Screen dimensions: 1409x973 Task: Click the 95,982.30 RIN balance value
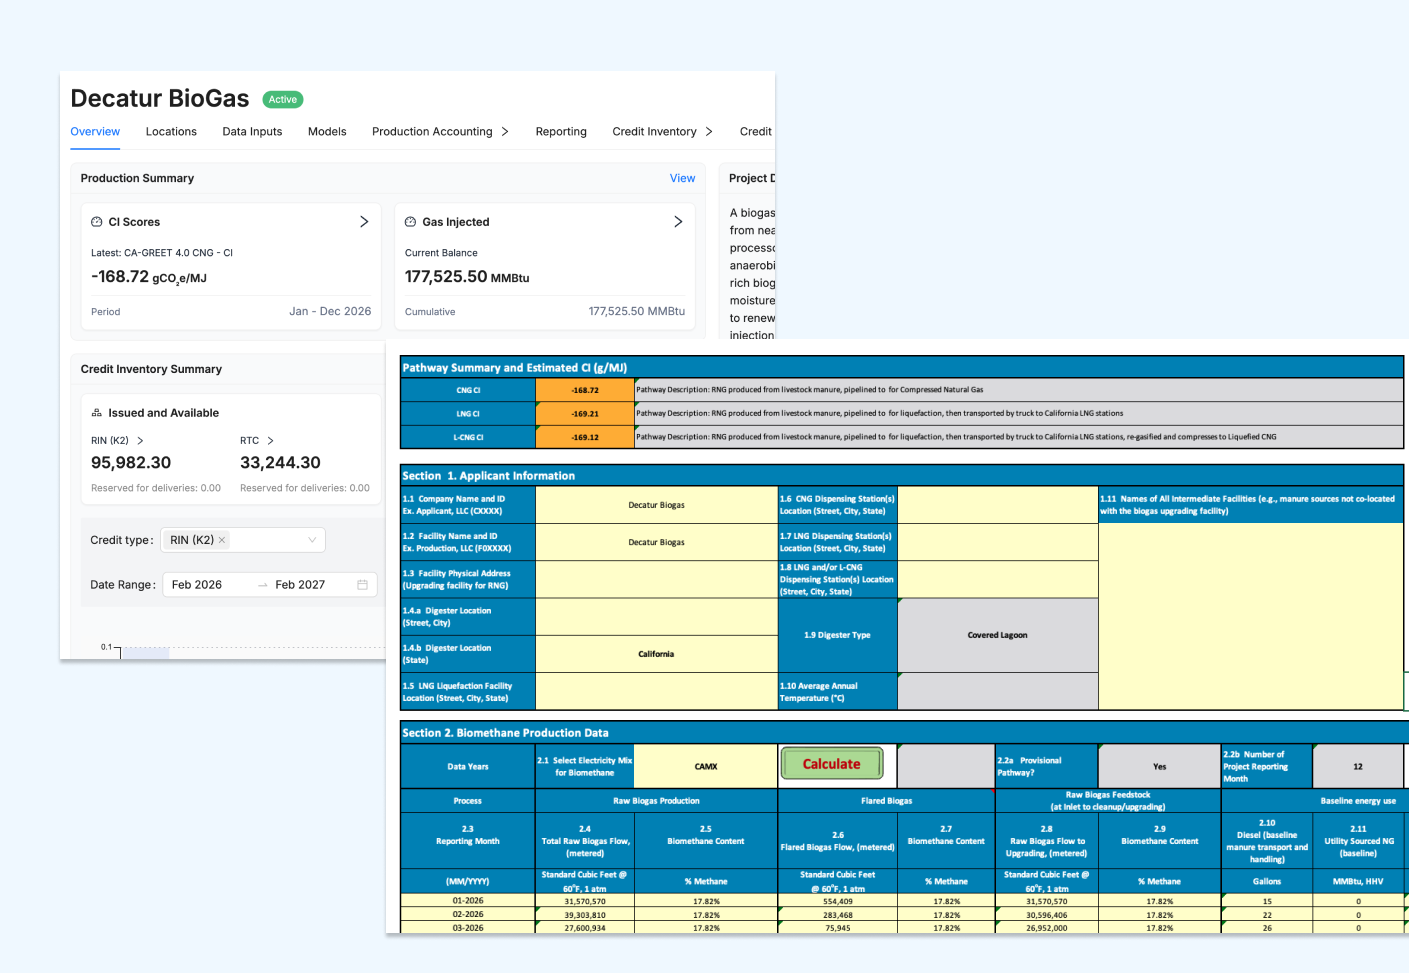(x=131, y=463)
